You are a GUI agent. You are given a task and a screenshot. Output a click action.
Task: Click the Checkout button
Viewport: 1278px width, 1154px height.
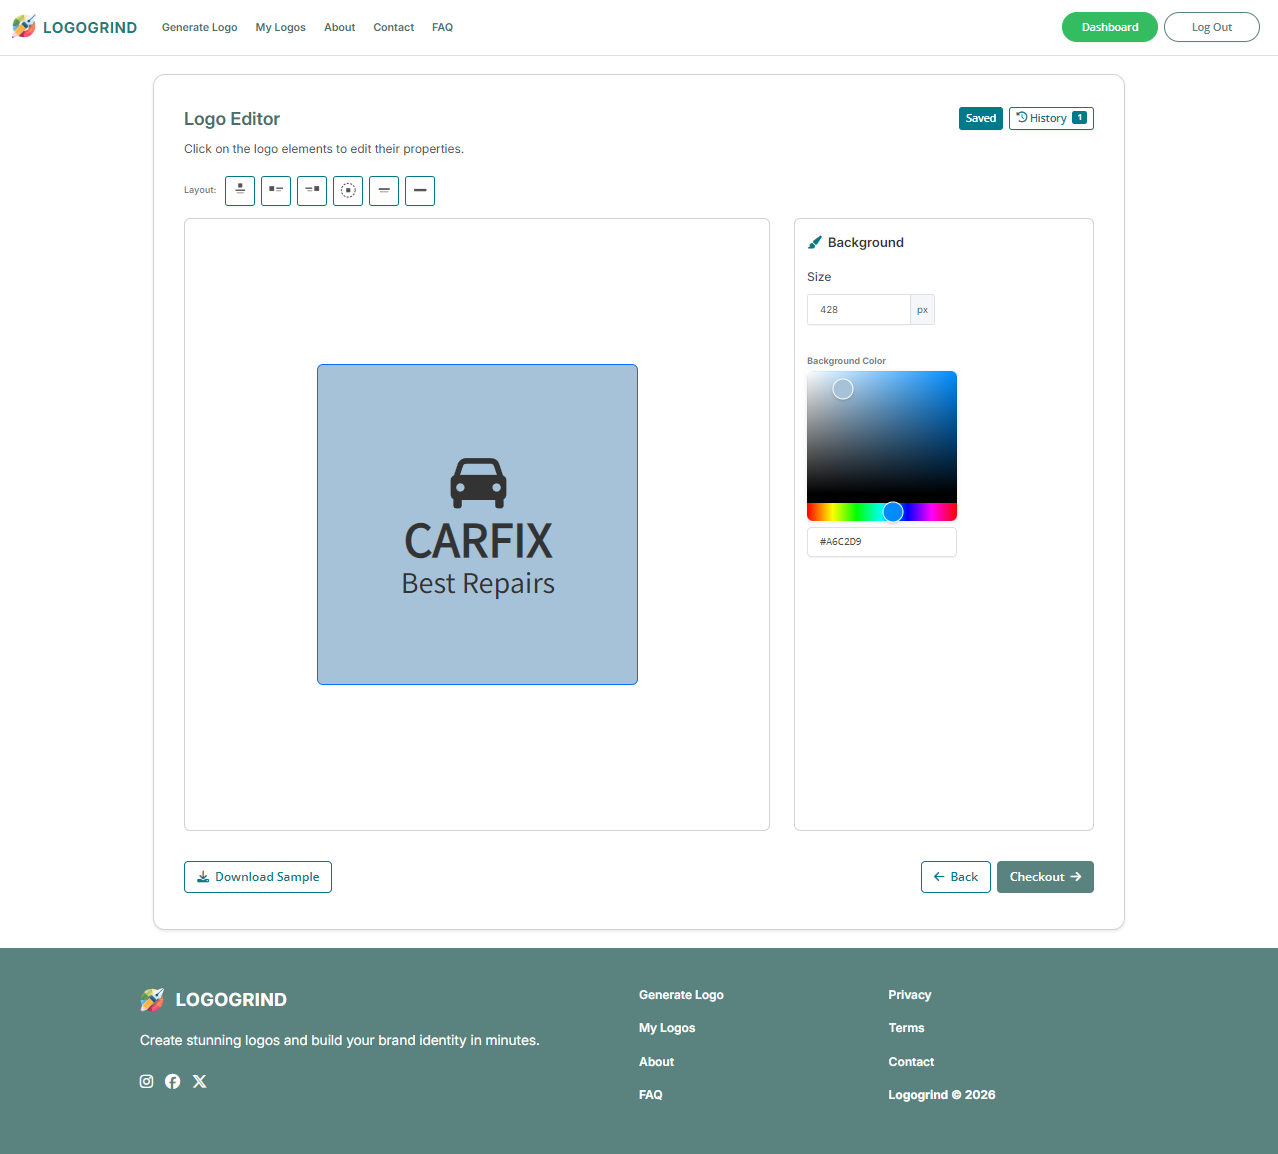1044,877
